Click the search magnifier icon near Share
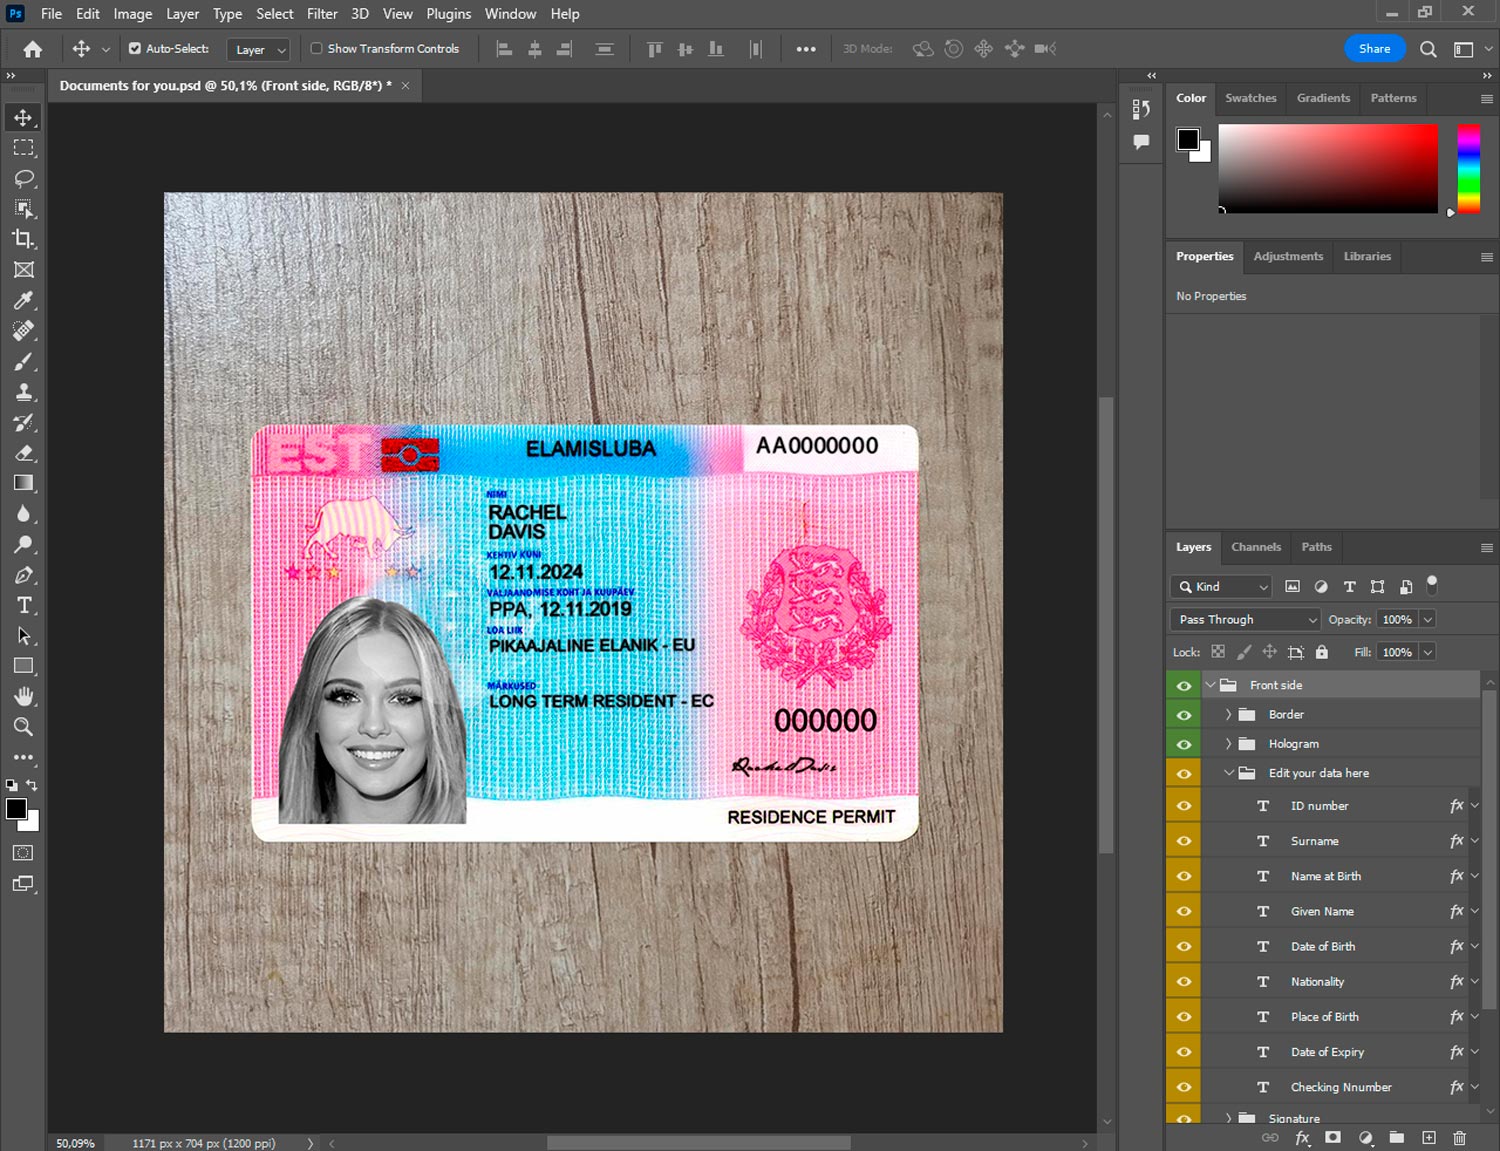Viewport: 1500px width, 1151px height. 1428,49
